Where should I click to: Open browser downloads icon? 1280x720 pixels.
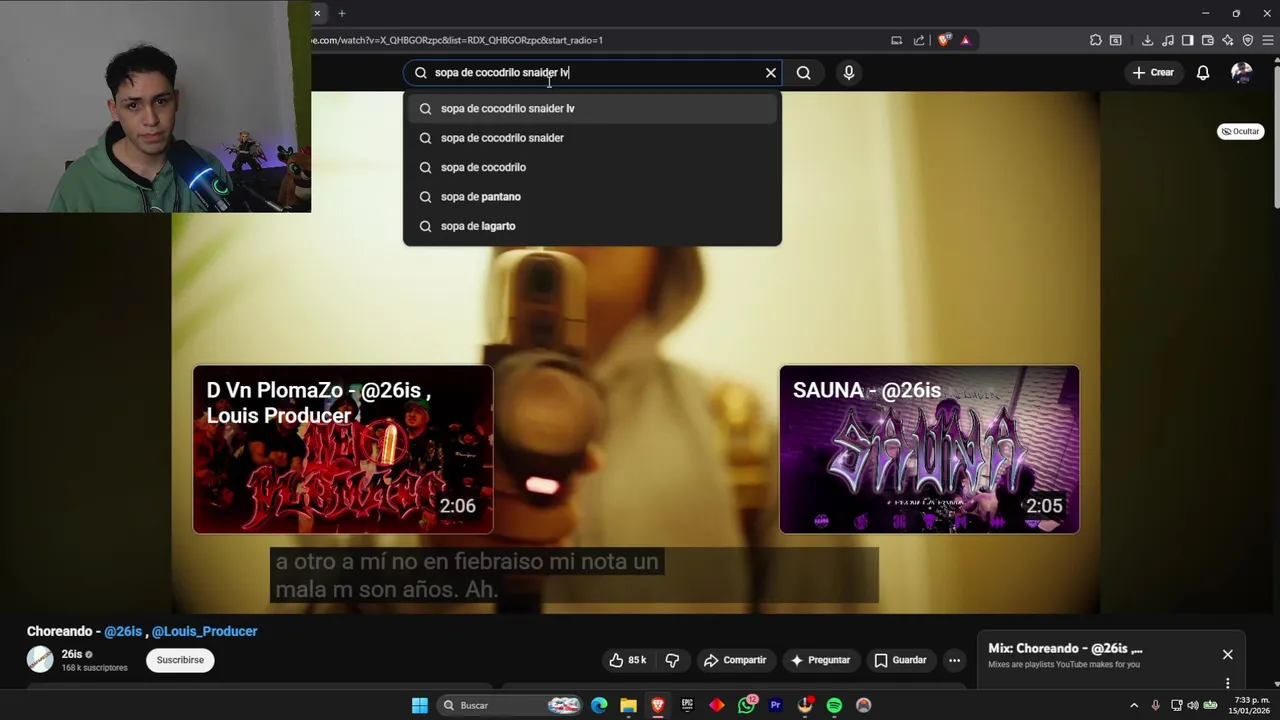pos(1147,41)
